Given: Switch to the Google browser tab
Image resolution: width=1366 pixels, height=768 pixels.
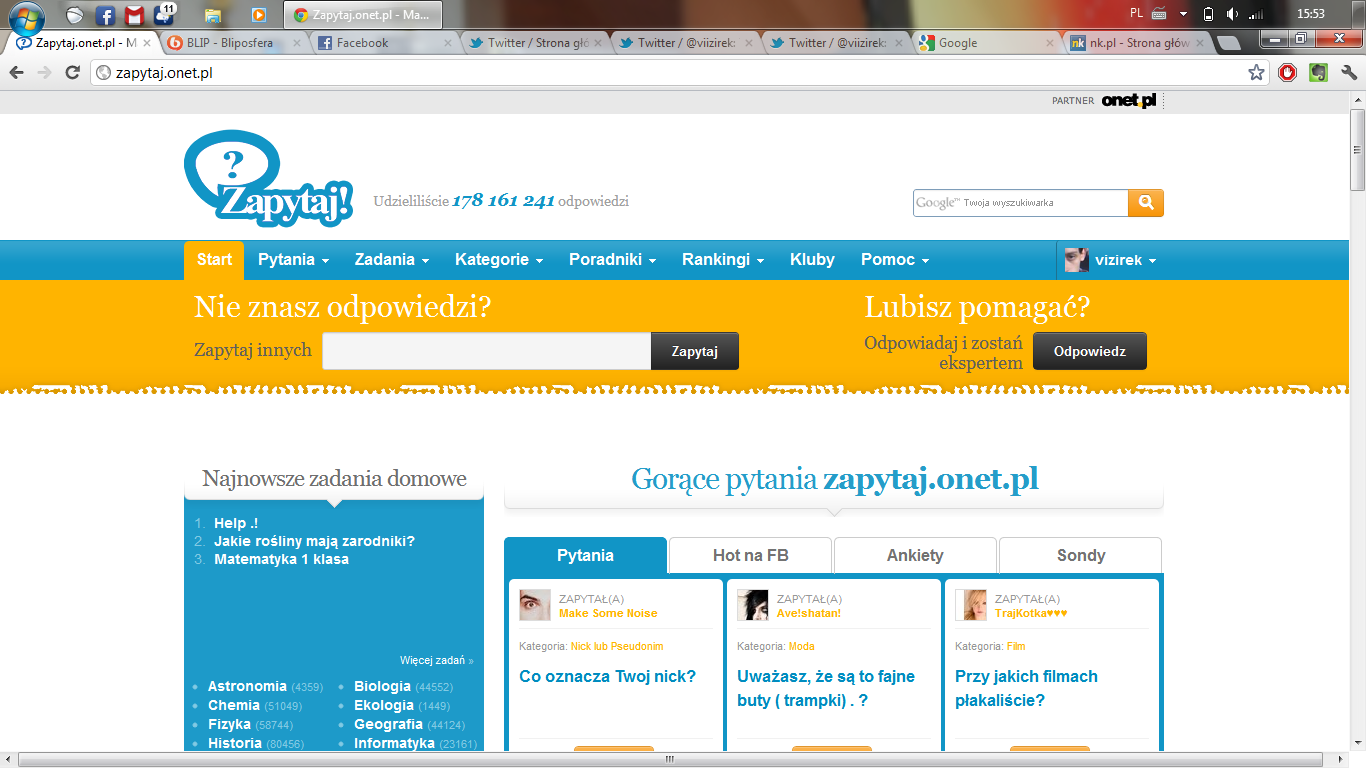Looking at the screenshot, I should click(x=985, y=43).
